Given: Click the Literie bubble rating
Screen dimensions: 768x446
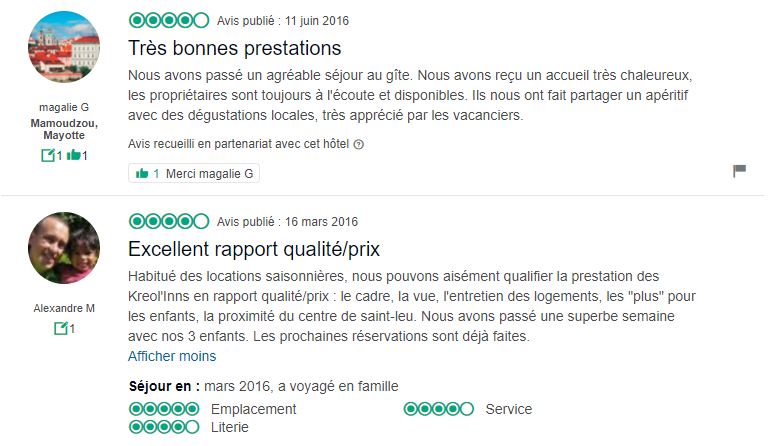Looking at the screenshot, I should (164, 427).
